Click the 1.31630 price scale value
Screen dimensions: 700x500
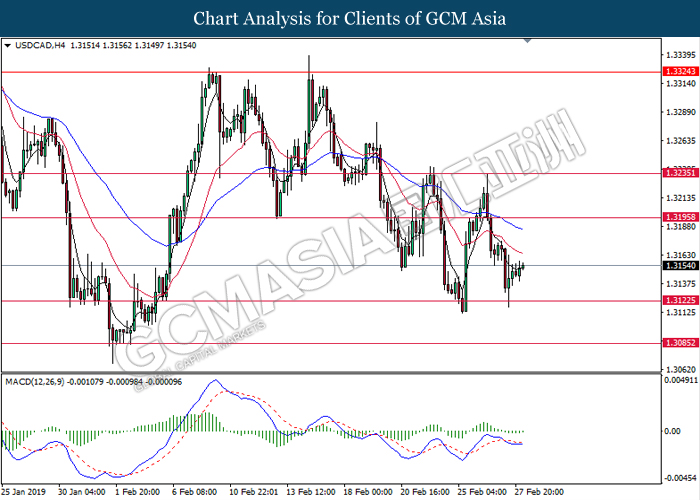(681, 255)
